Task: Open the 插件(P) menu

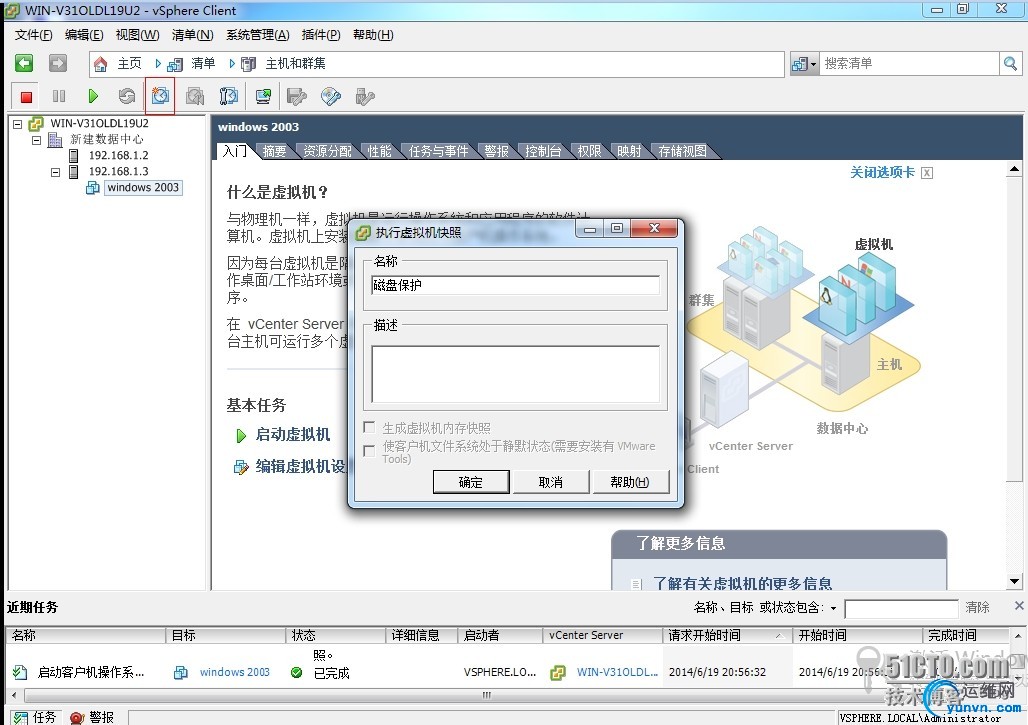Action: 321,35
